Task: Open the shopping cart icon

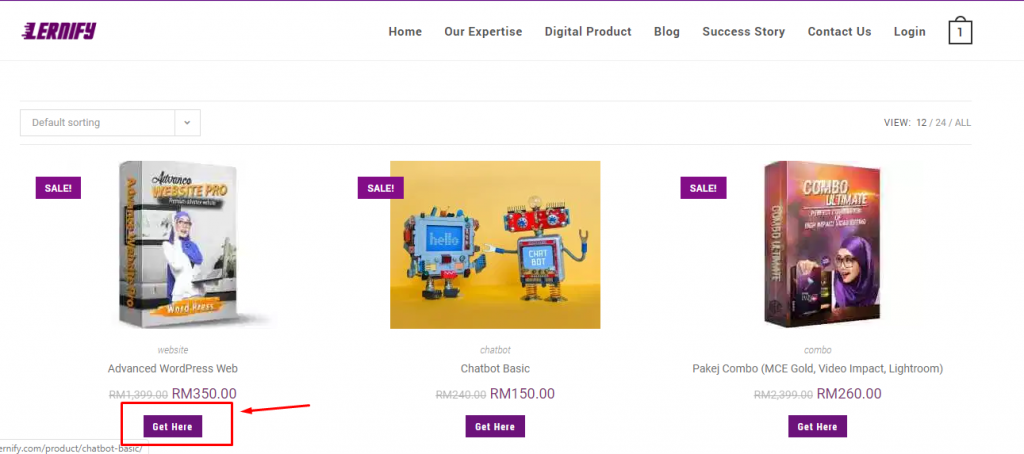Action: [x=960, y=31]
